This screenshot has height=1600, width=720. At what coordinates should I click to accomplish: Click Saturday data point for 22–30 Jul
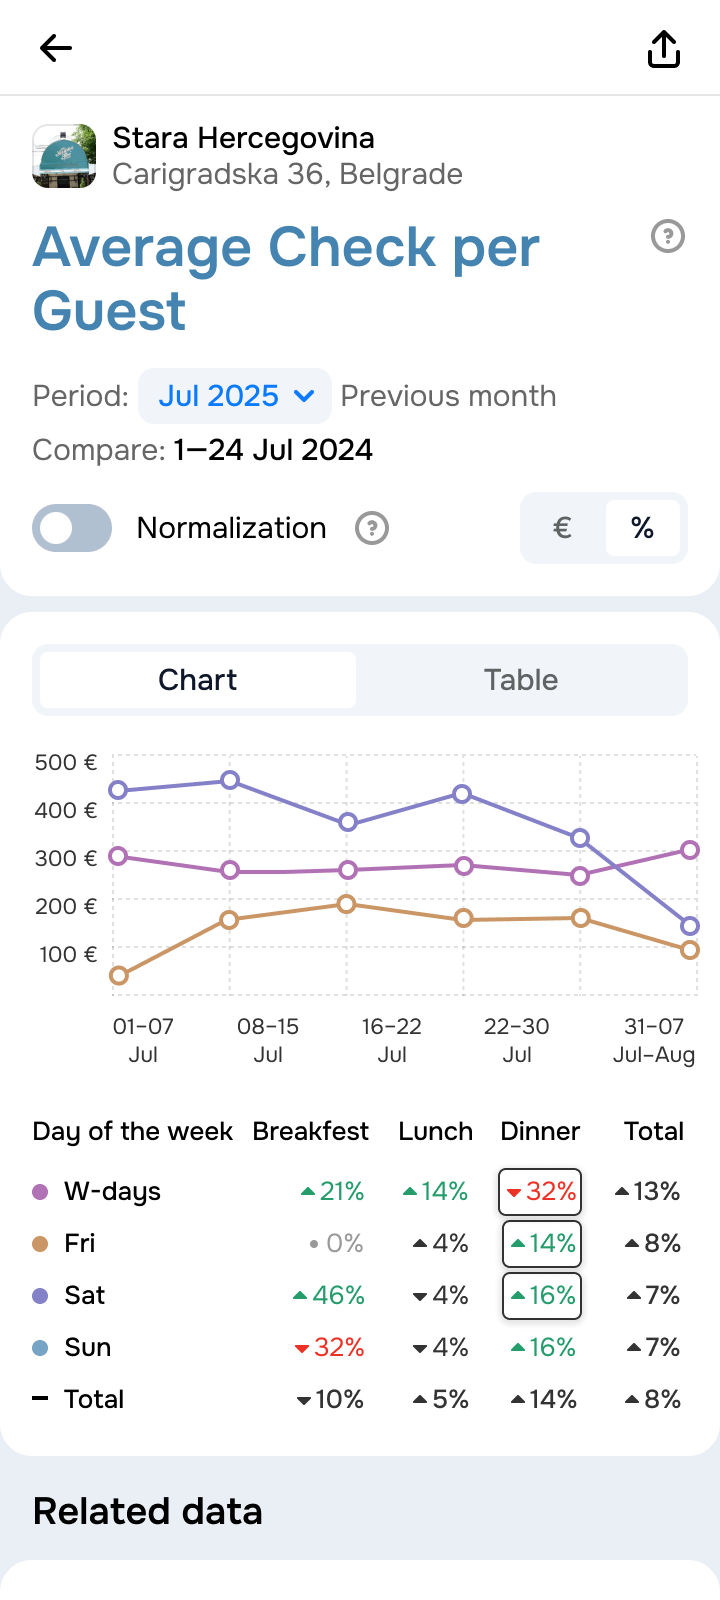462,794
